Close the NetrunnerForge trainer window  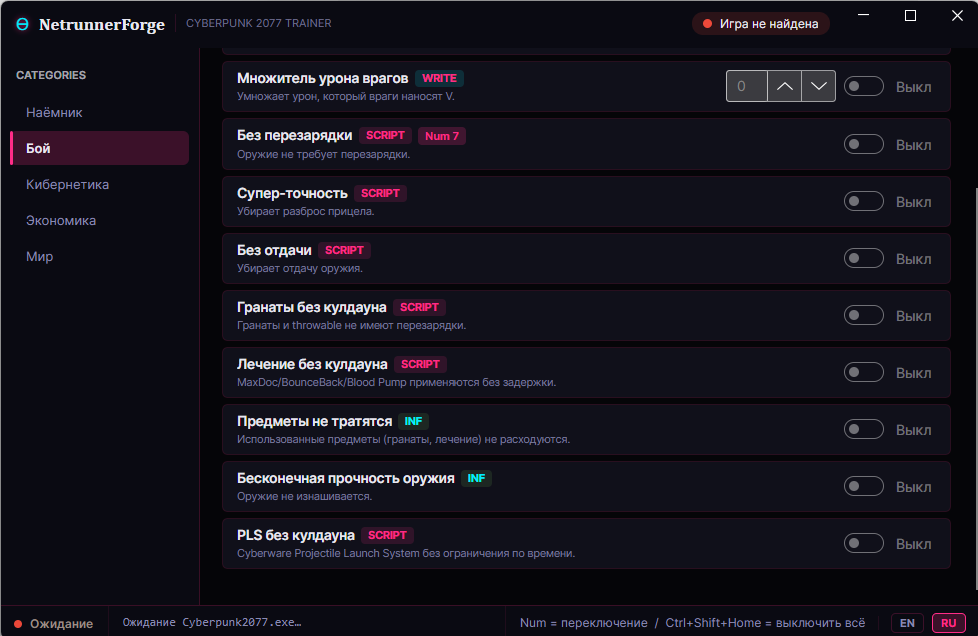(x=957, y=16)
